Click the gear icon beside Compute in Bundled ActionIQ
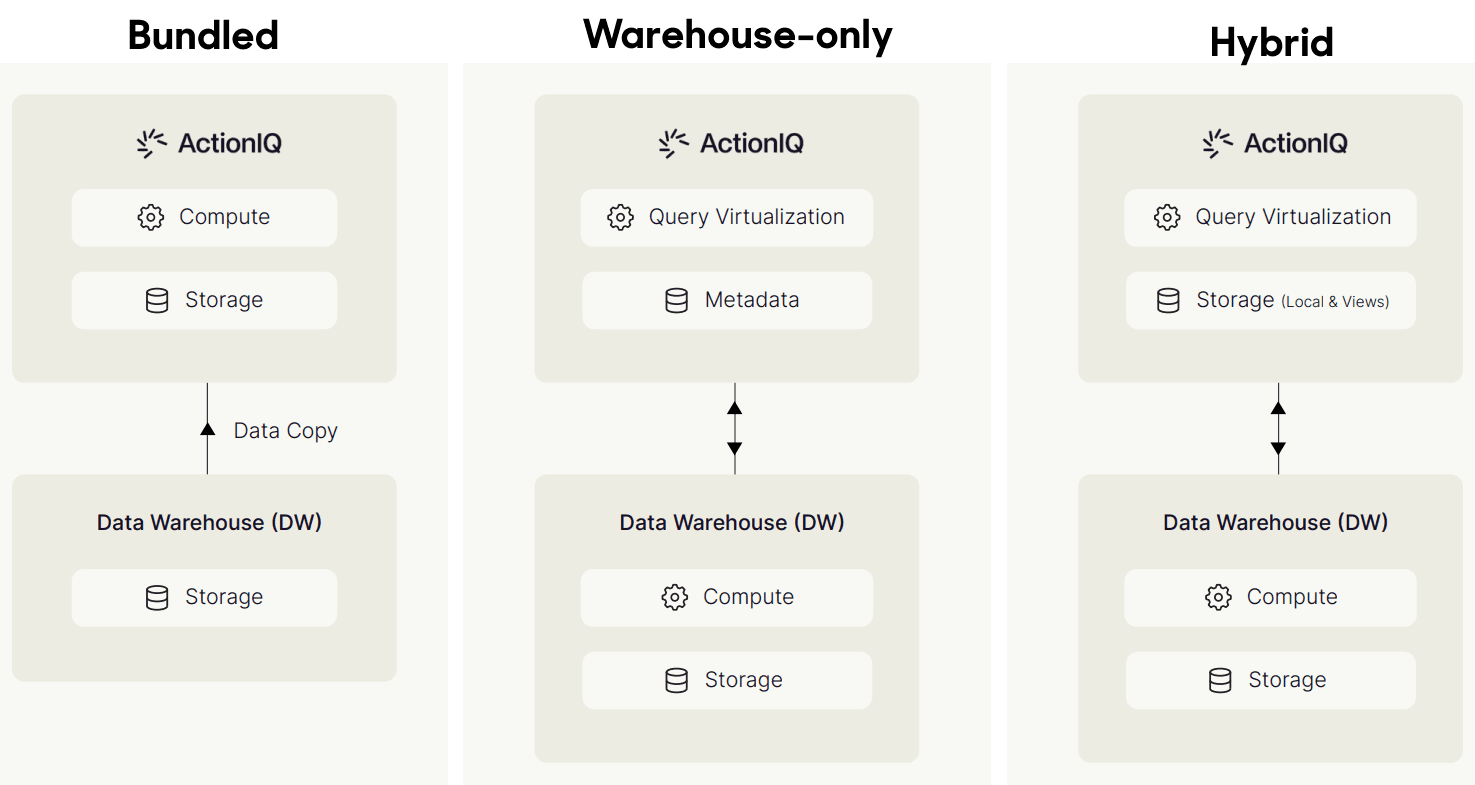1475x785 pixels. (150, 217)
